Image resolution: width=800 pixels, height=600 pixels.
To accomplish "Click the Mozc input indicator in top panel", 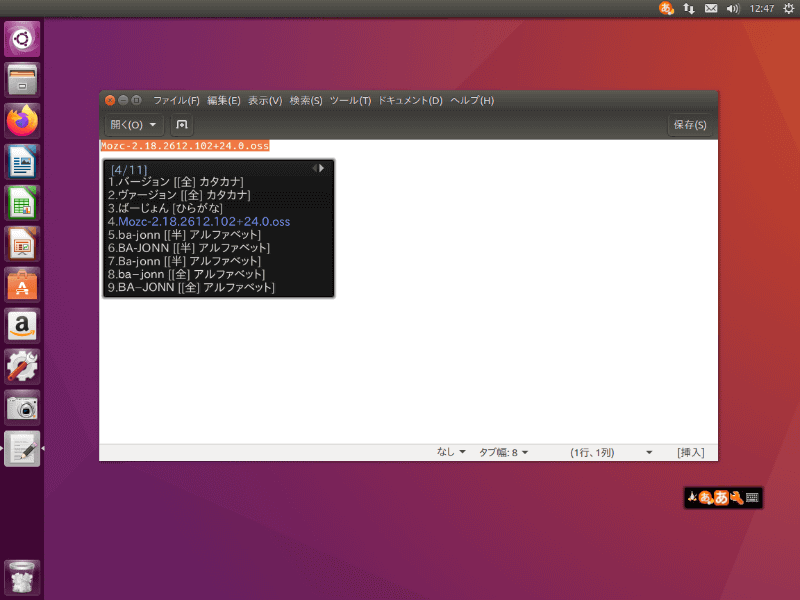I will click(x=666, y=8).
